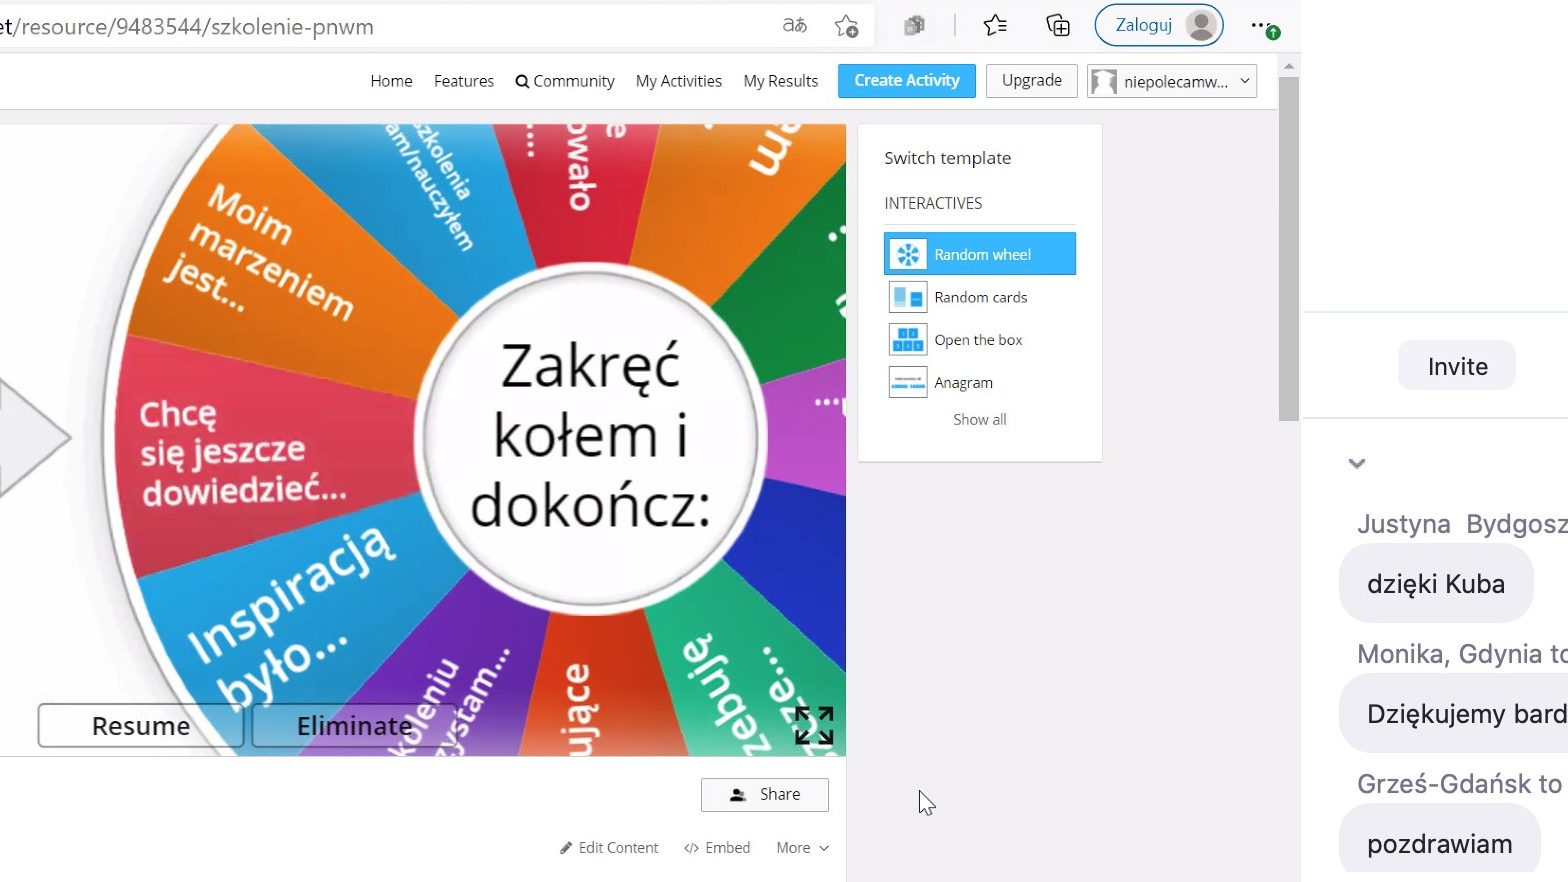Add page to favorites star icon
This screenshot has width=1568, height=882.
click(846, 26)
